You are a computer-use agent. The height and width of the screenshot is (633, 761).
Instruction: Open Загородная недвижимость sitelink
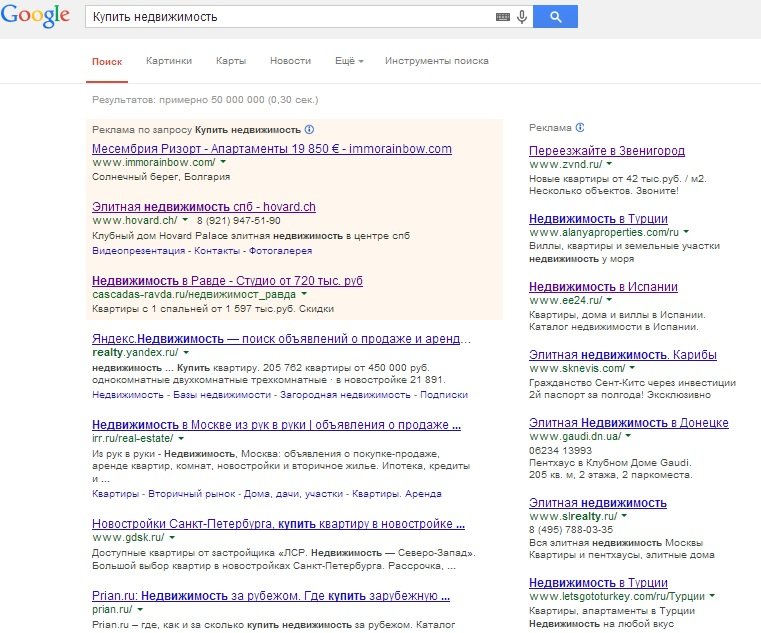[x=345, y=395]
